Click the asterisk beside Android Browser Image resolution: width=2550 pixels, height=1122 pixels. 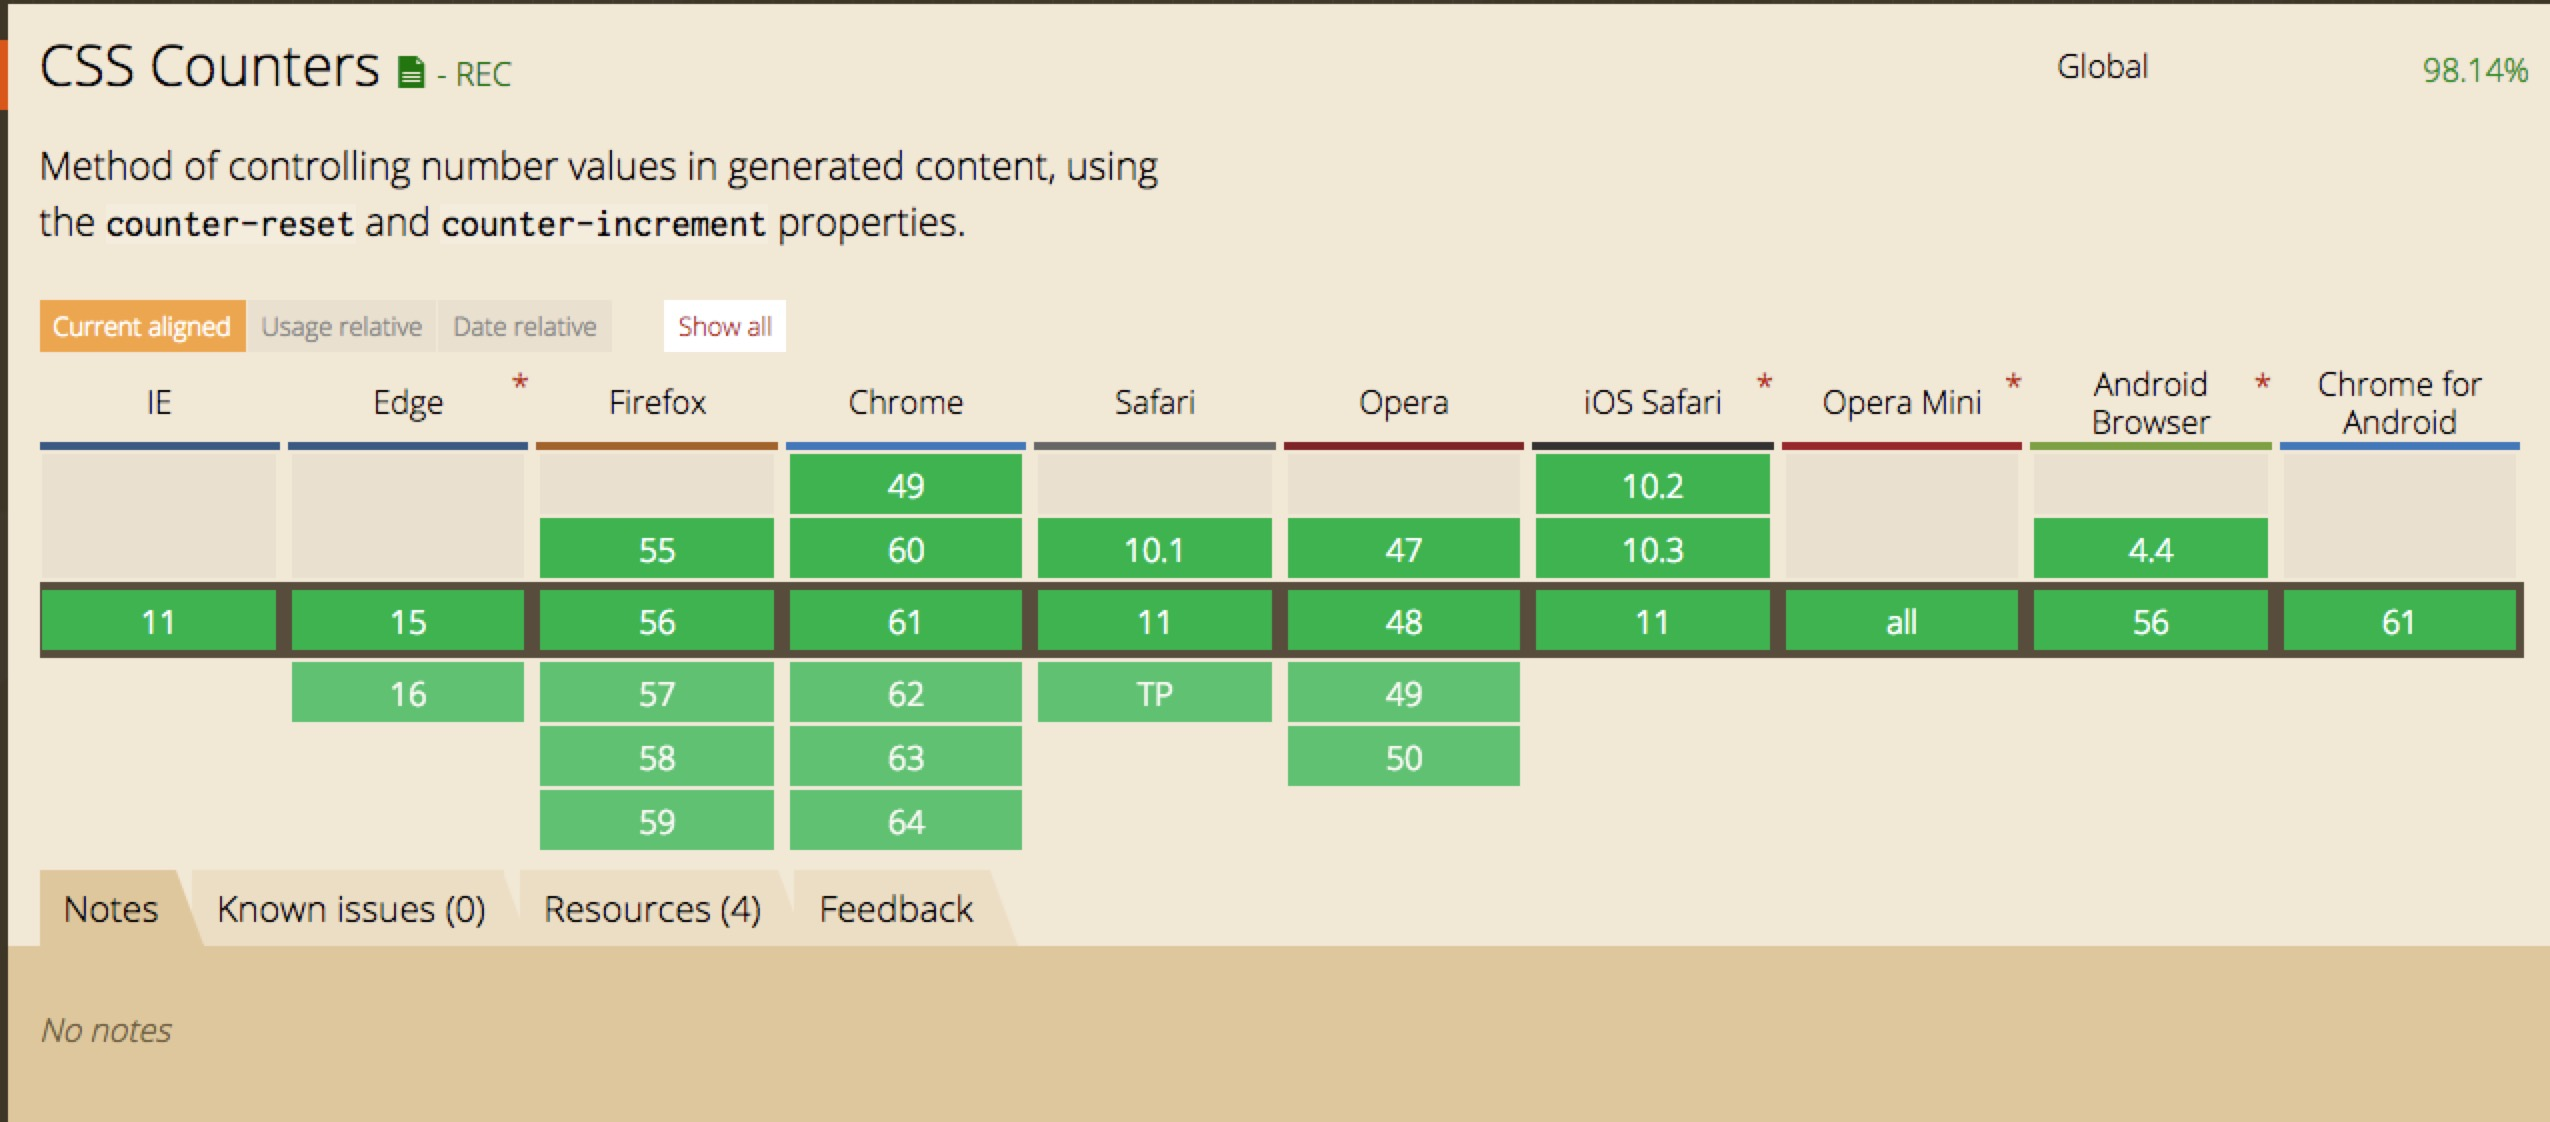tap(2262, 383)
